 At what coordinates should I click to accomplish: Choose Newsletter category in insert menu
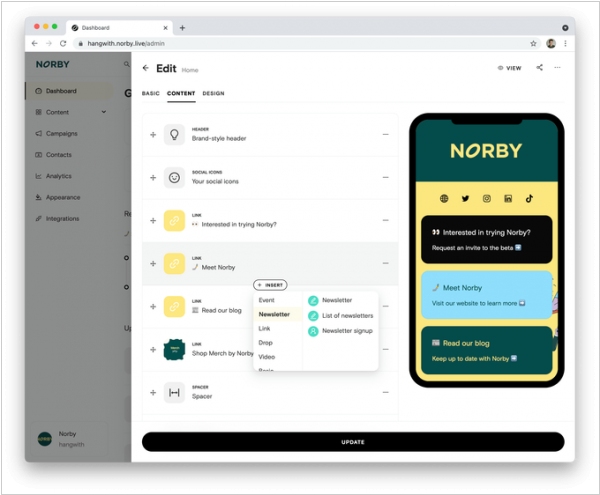pyautogui.click(x=274, y=314)
